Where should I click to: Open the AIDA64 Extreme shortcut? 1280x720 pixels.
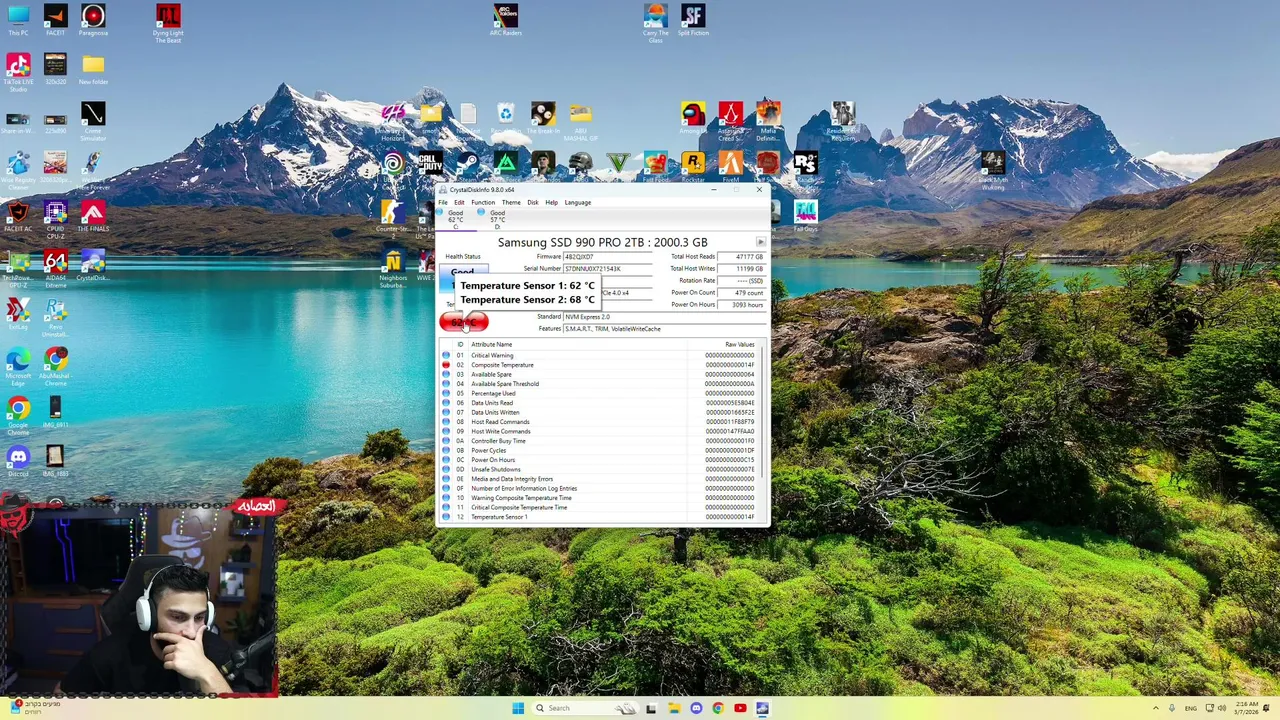click(x=55, y=269)
